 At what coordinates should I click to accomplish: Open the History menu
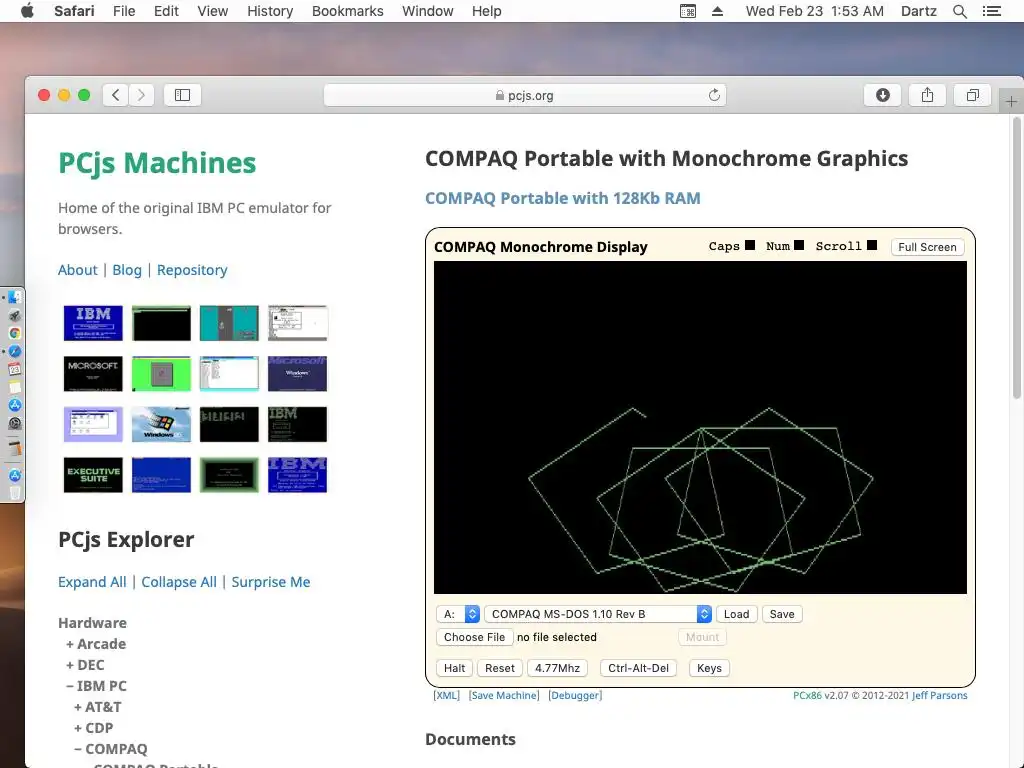tap(270, 11)
